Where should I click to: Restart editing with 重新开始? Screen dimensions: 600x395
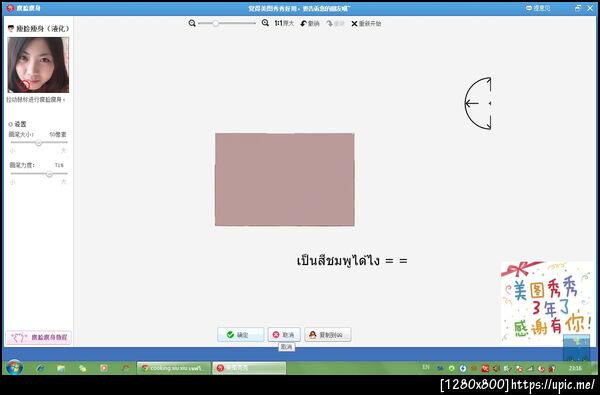coord(366,23)
